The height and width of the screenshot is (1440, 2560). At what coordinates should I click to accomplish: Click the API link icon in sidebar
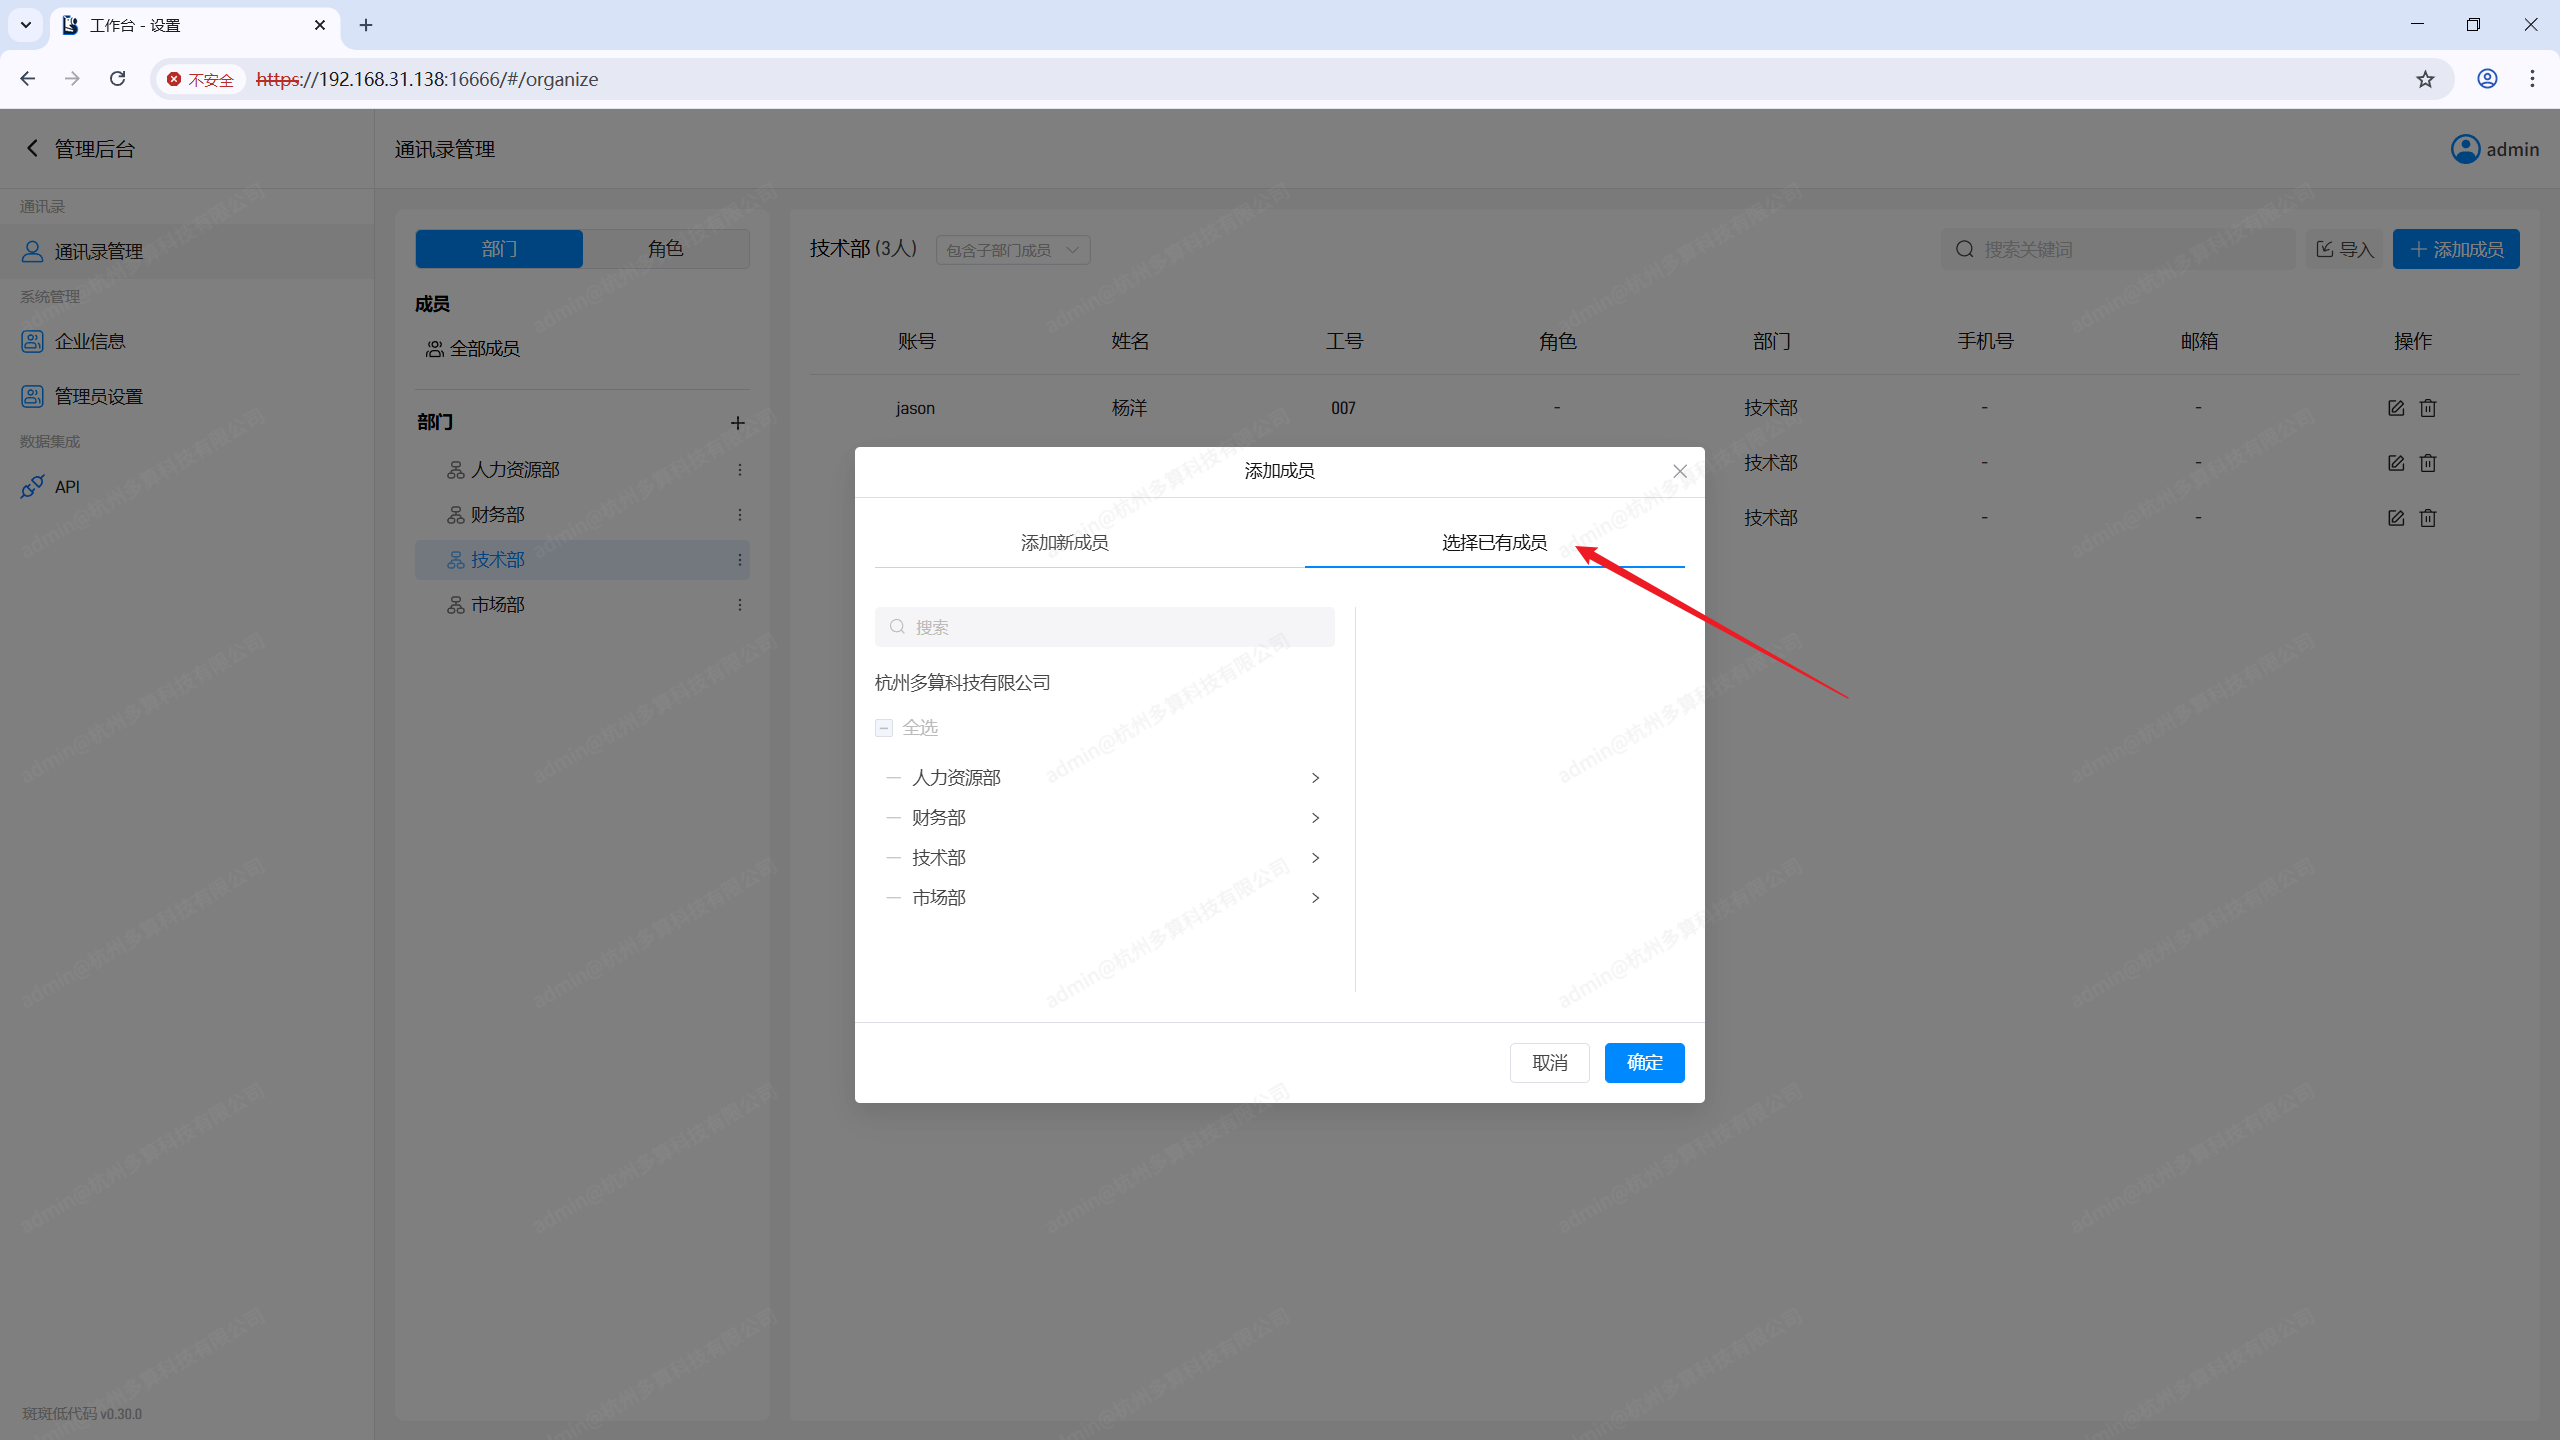click(32, 487)
